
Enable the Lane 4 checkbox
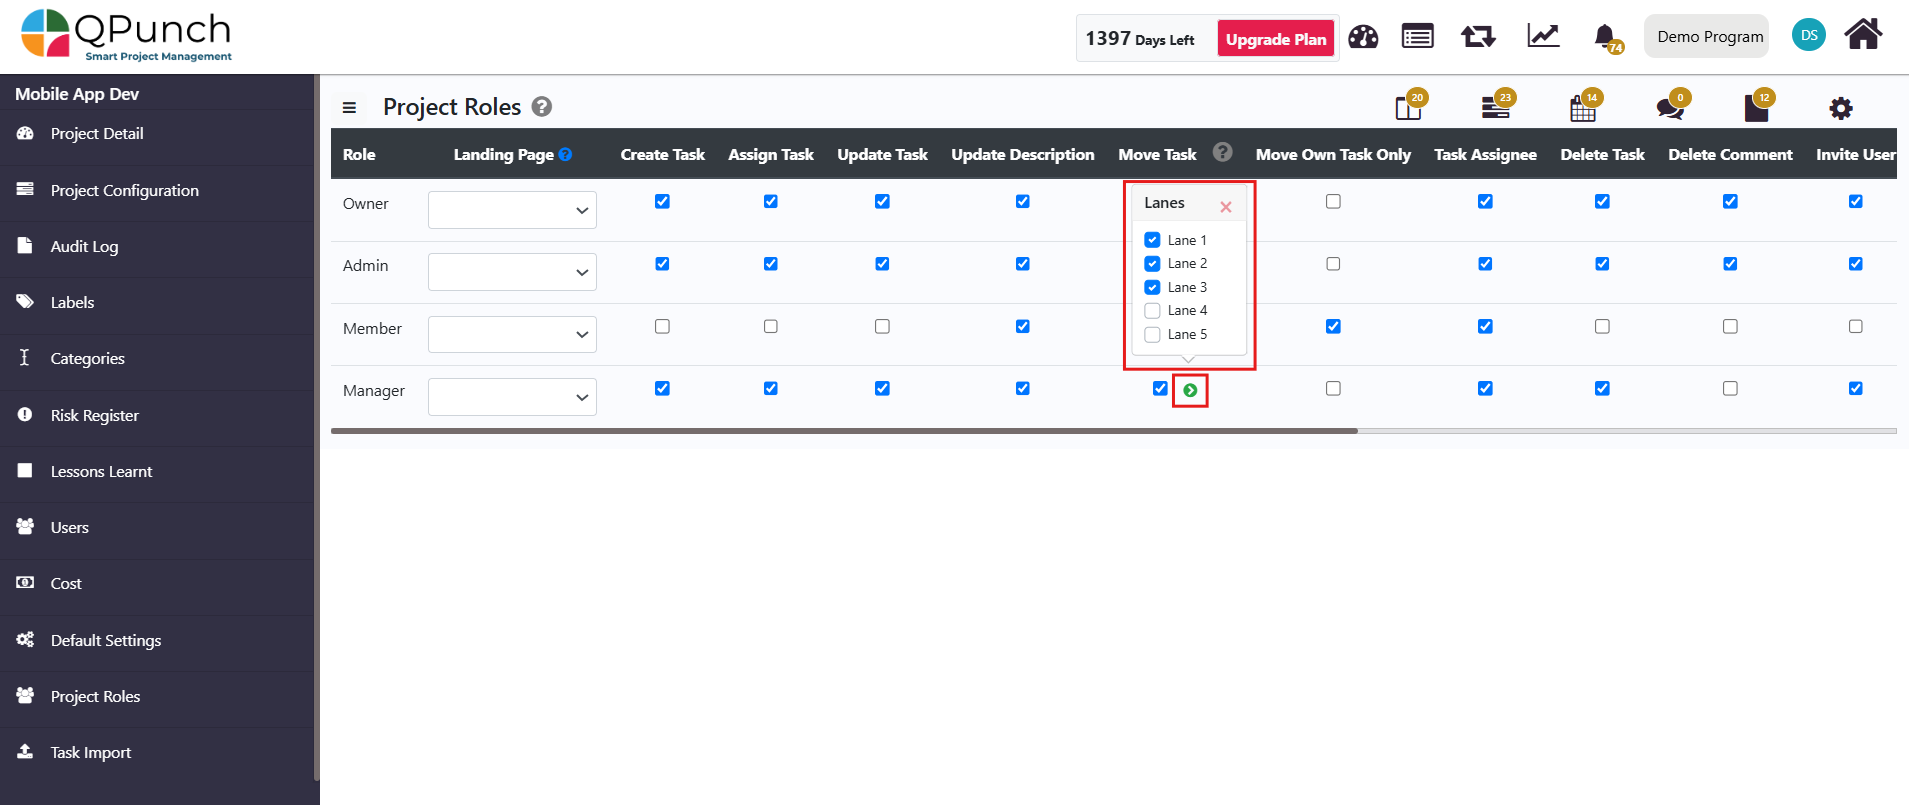tap(1153, 311)
